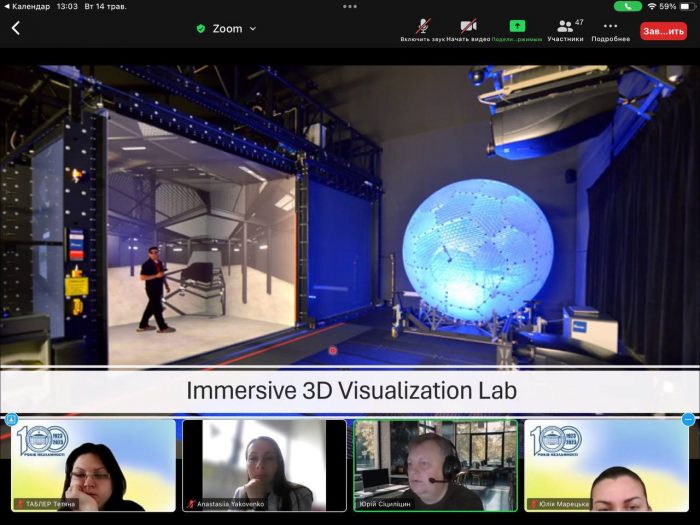
Task: Select Юрій Сіцилицин video thumbnail
Action: (x=435, y=465)
